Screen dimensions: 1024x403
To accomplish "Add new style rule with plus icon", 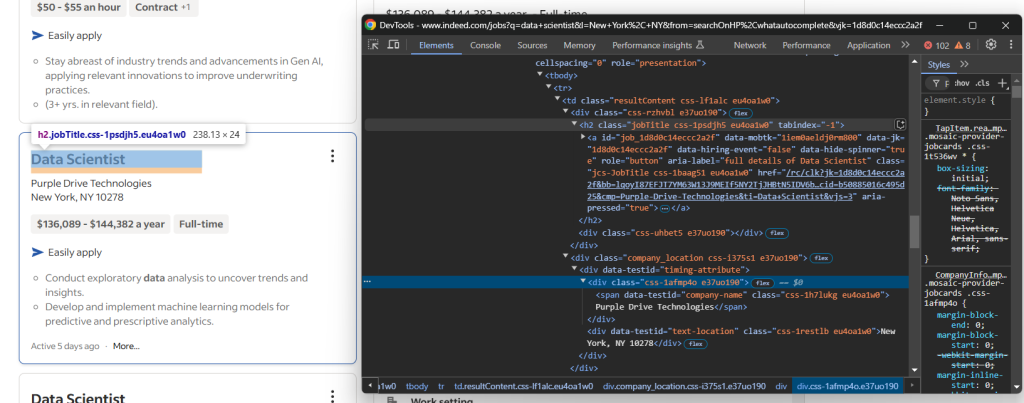I will click(x=1004, y=84).
